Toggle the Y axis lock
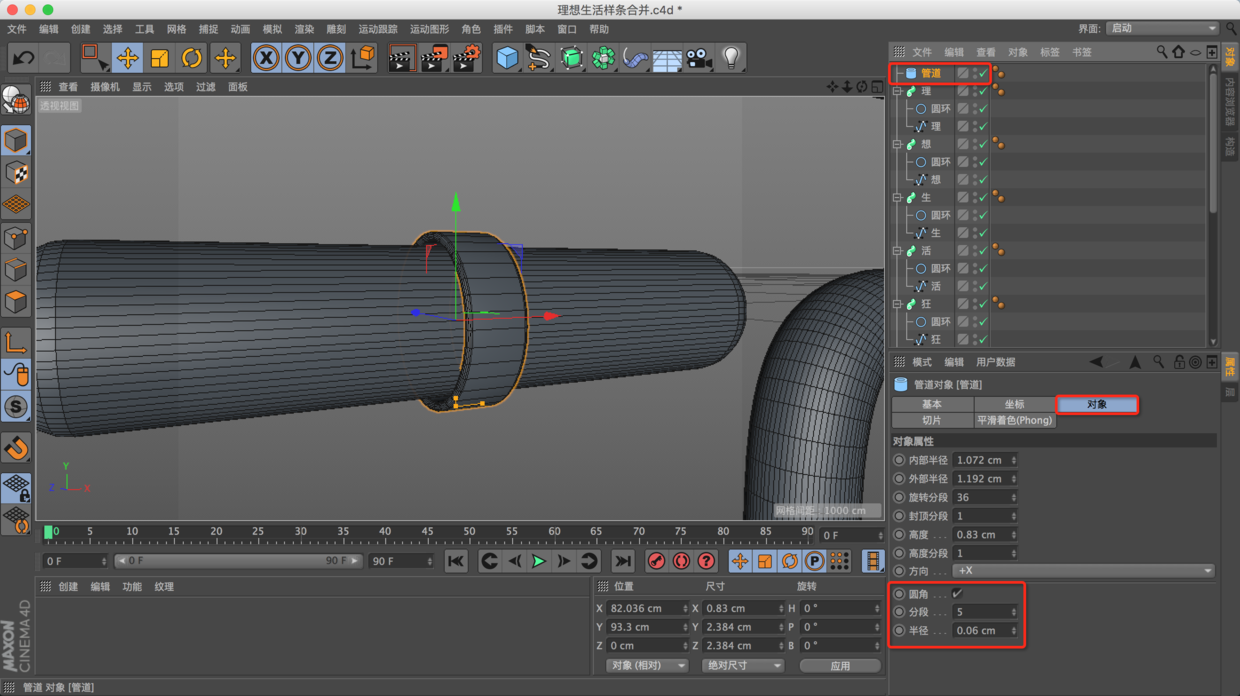 298,58
